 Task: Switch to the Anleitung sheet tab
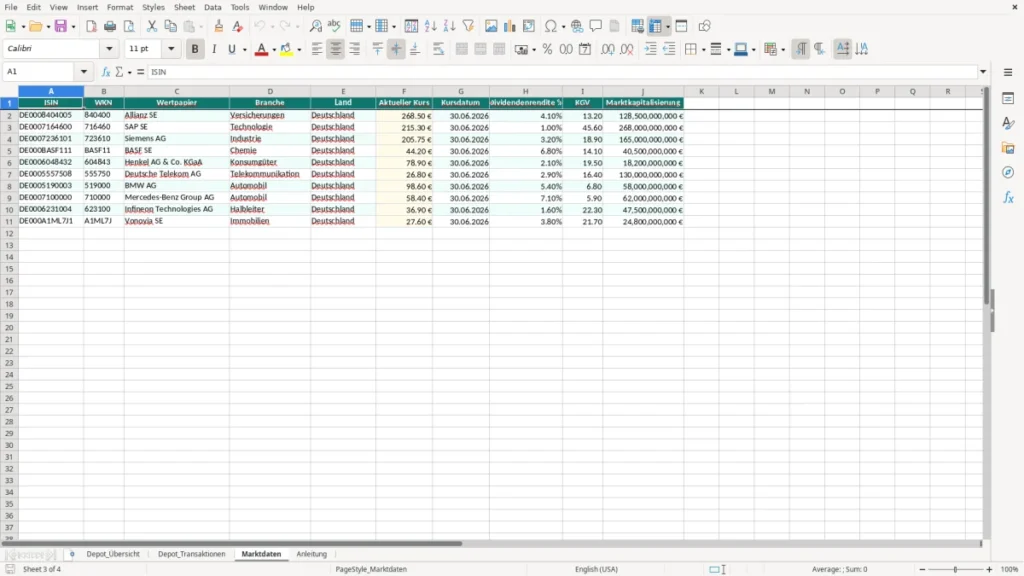[x=312, y=554]
